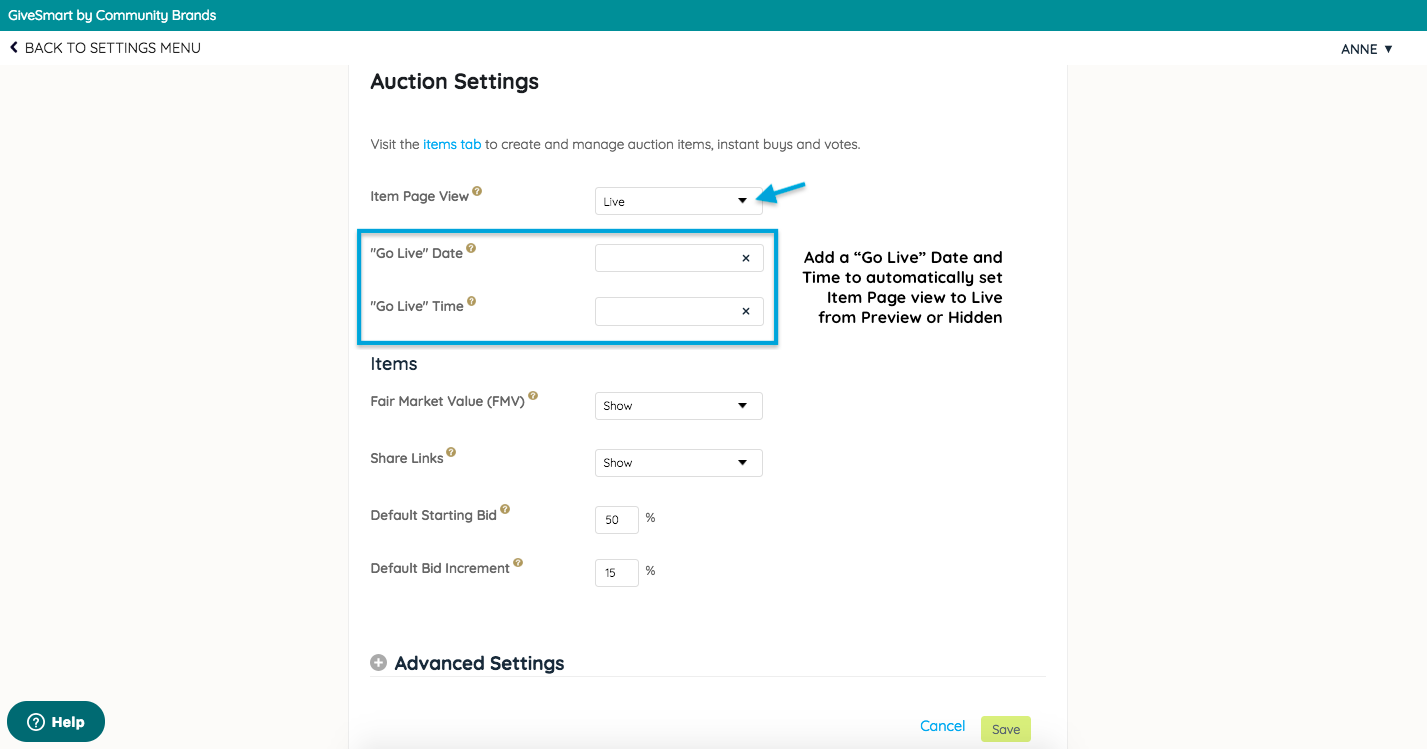Click Cancel link
The height and width of the screenshot is (749, 1427).
pyautogui.click(x=942, y=726)
